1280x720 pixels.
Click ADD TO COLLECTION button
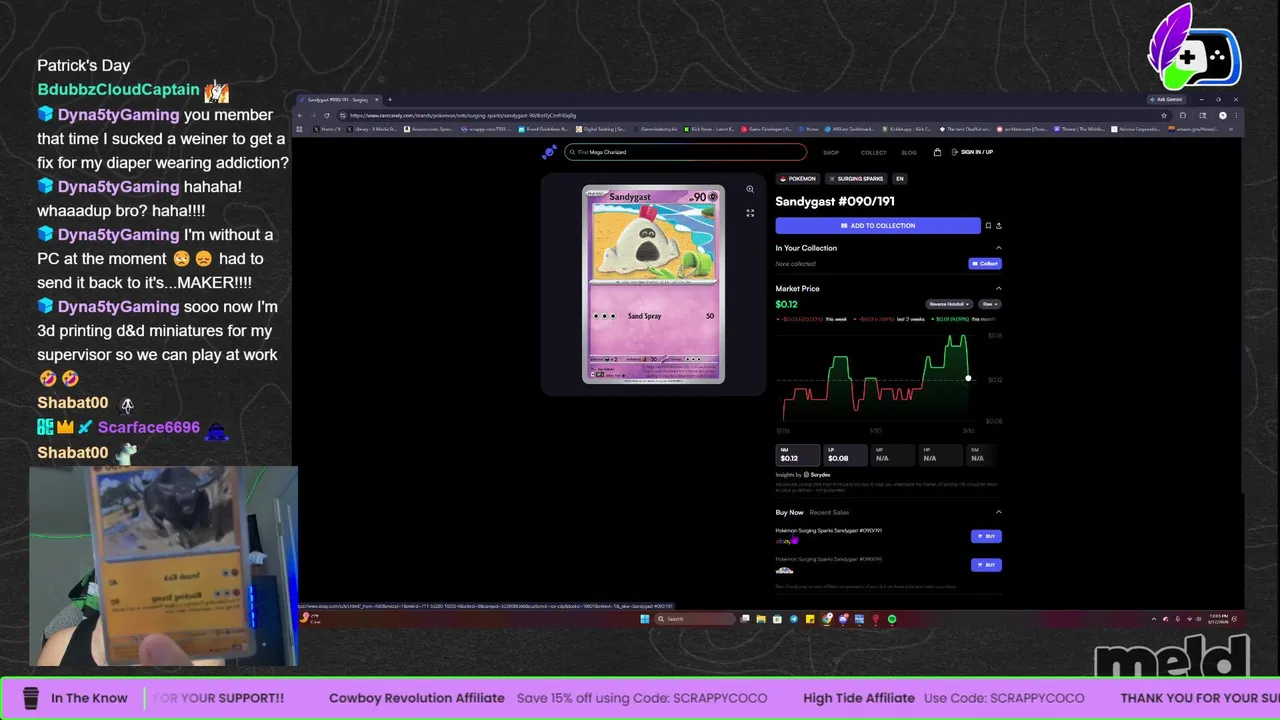[878, 226]
